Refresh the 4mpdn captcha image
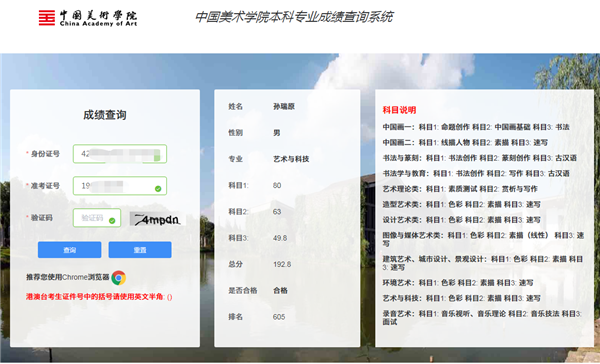 pyautogui.click(x=157, y=219)
